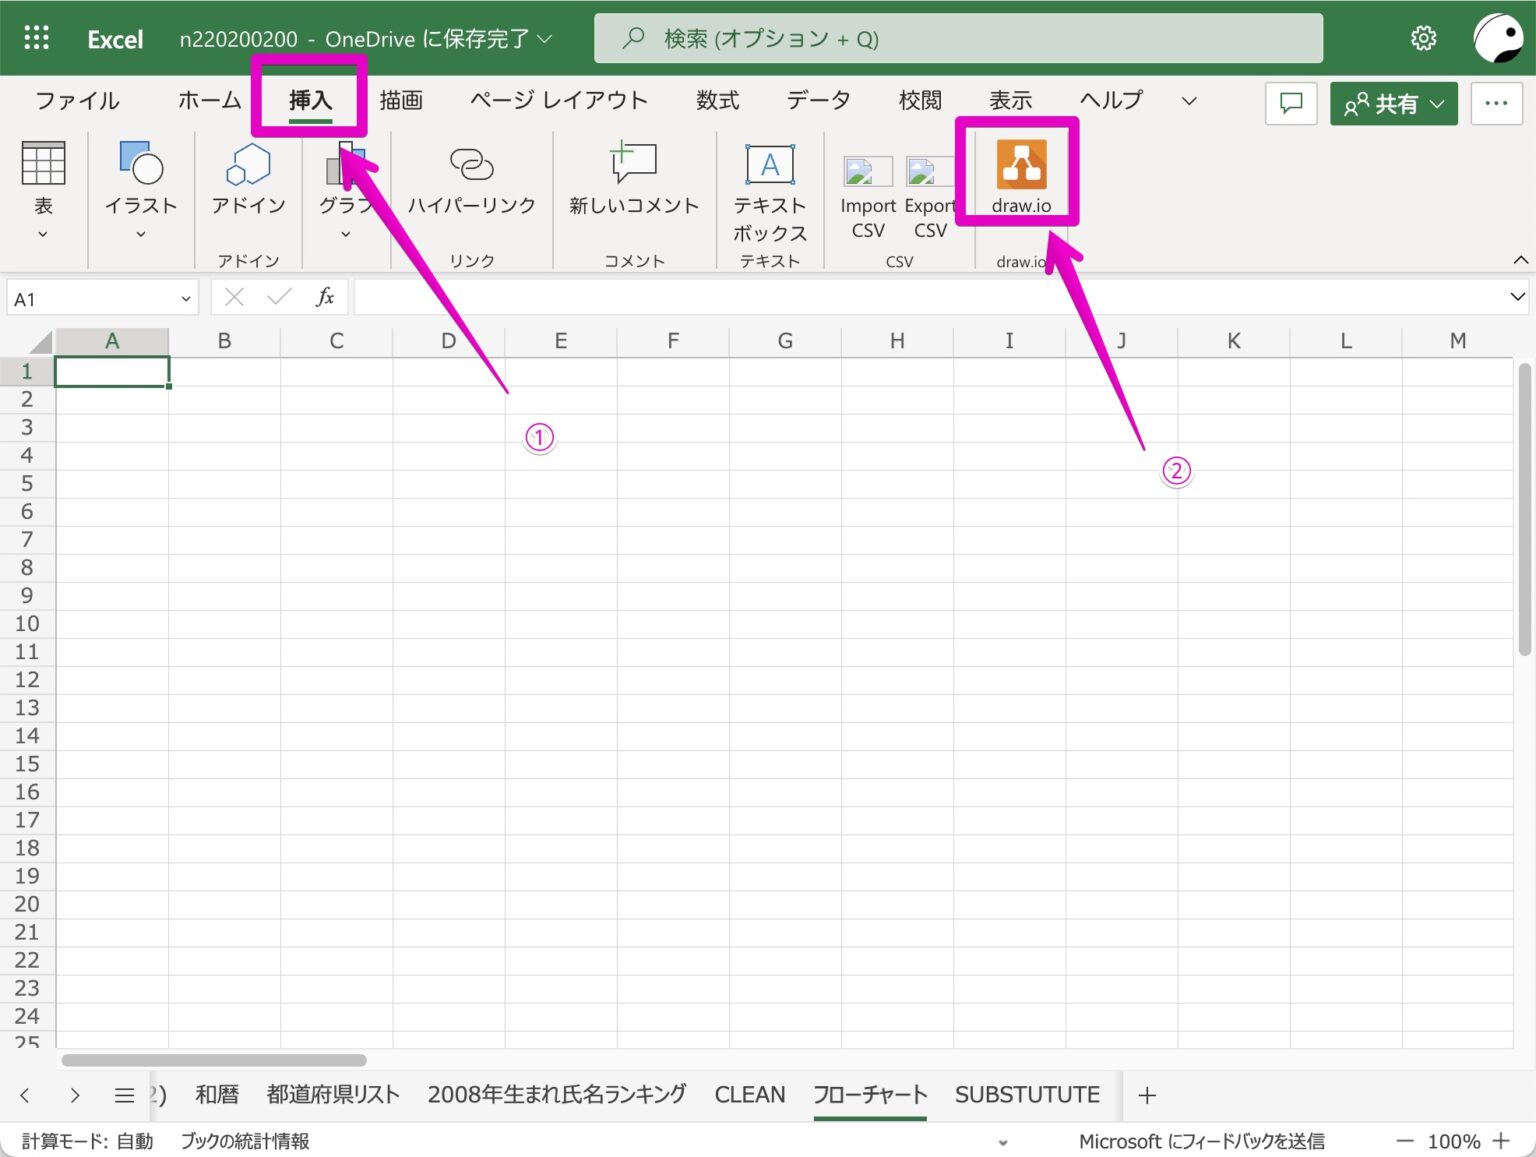
Task: Zoom out with the minus control
Action: pos(1404,1140)
